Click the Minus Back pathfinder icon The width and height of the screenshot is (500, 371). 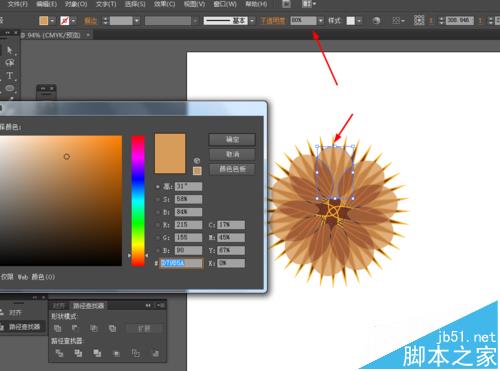click(155, 353)
